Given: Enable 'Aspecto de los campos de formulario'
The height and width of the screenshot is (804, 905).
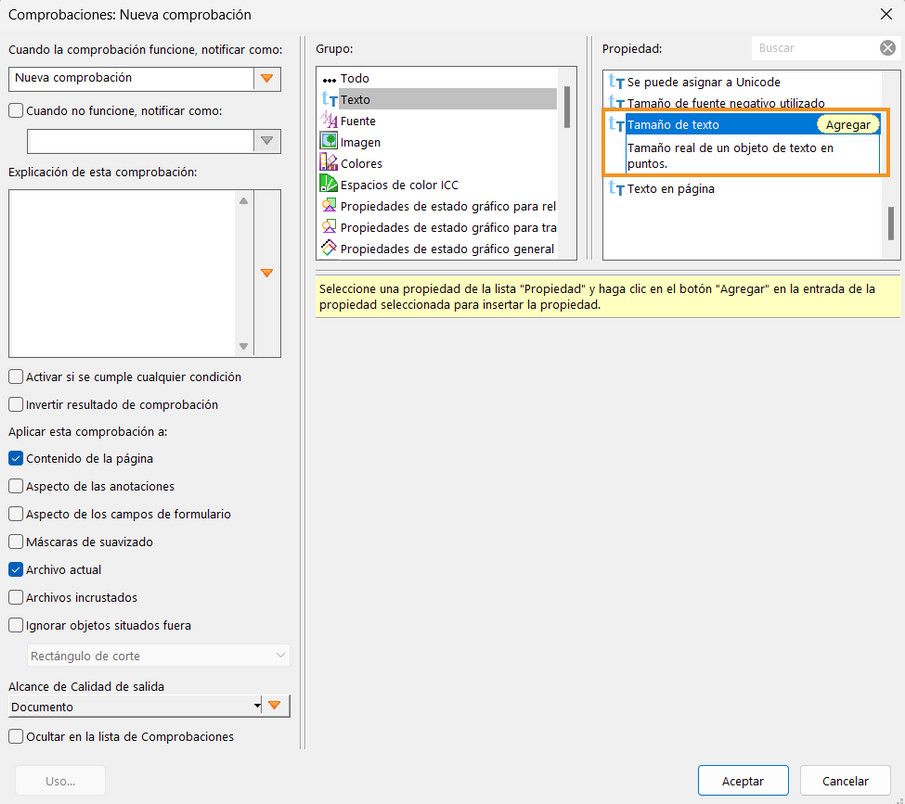Looking at the screenshot, I should [16, 514].
